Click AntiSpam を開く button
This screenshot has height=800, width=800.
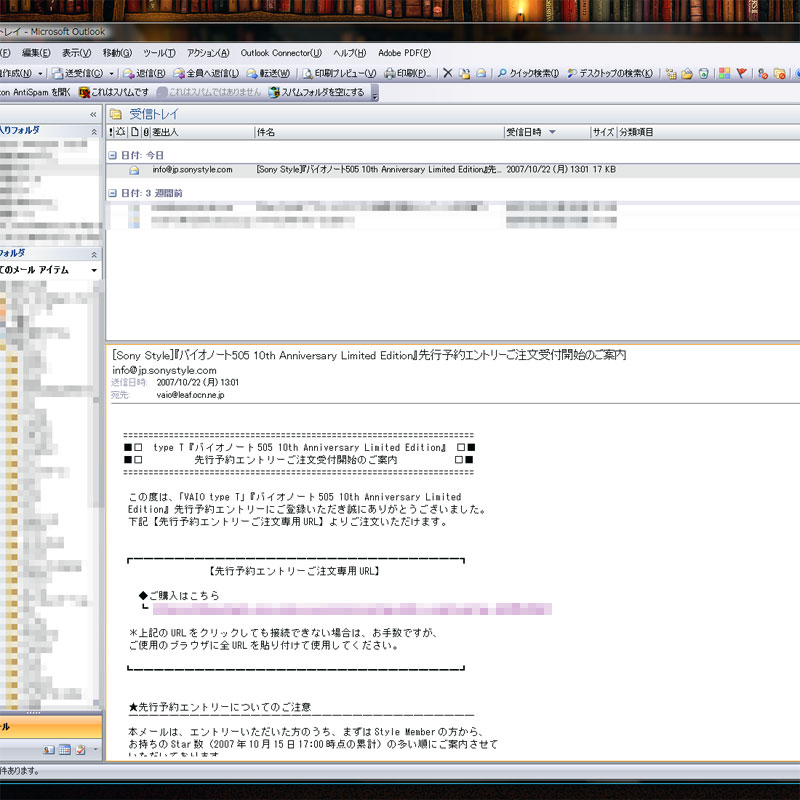tap(36, 92)
